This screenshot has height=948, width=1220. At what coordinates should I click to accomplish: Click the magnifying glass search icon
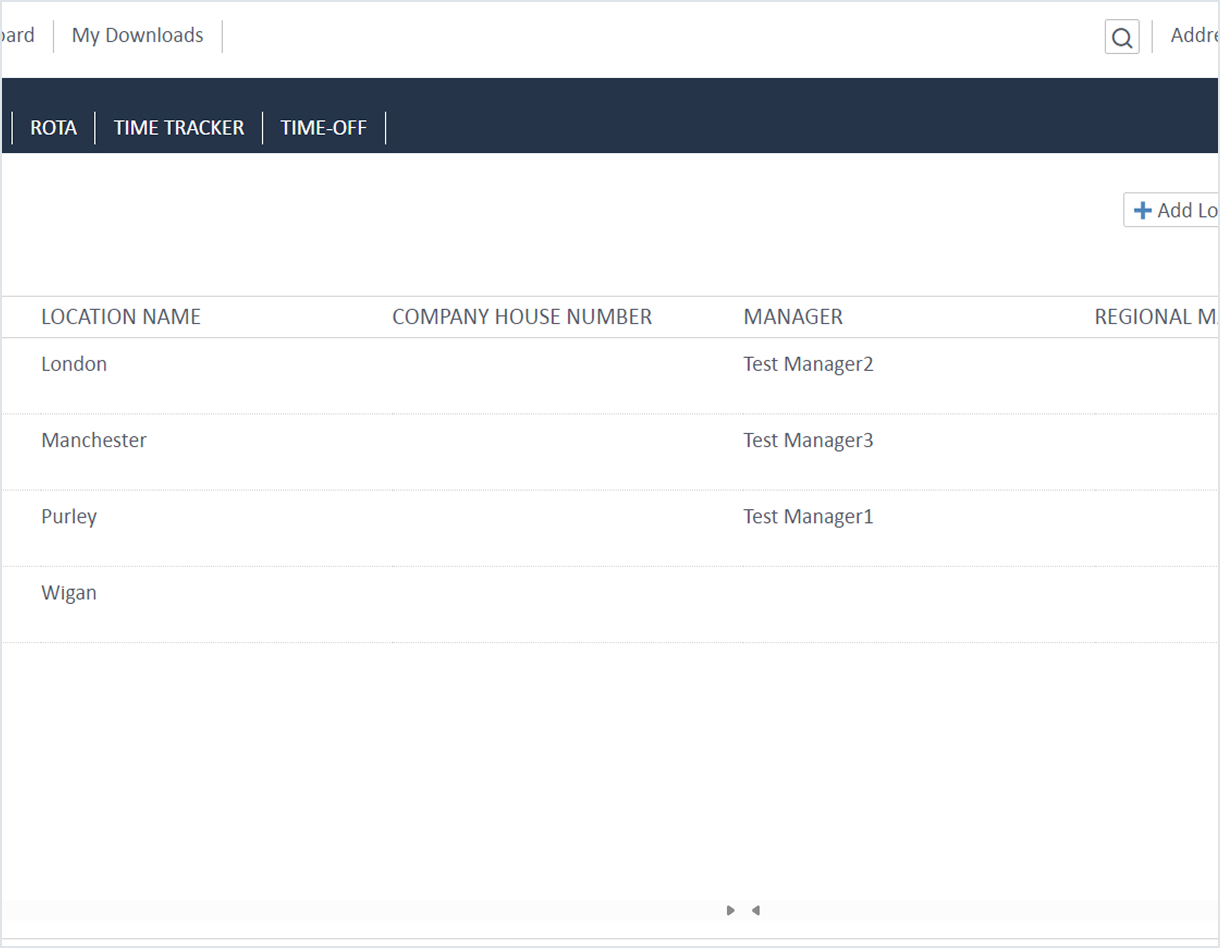(x=1121, y=38)
